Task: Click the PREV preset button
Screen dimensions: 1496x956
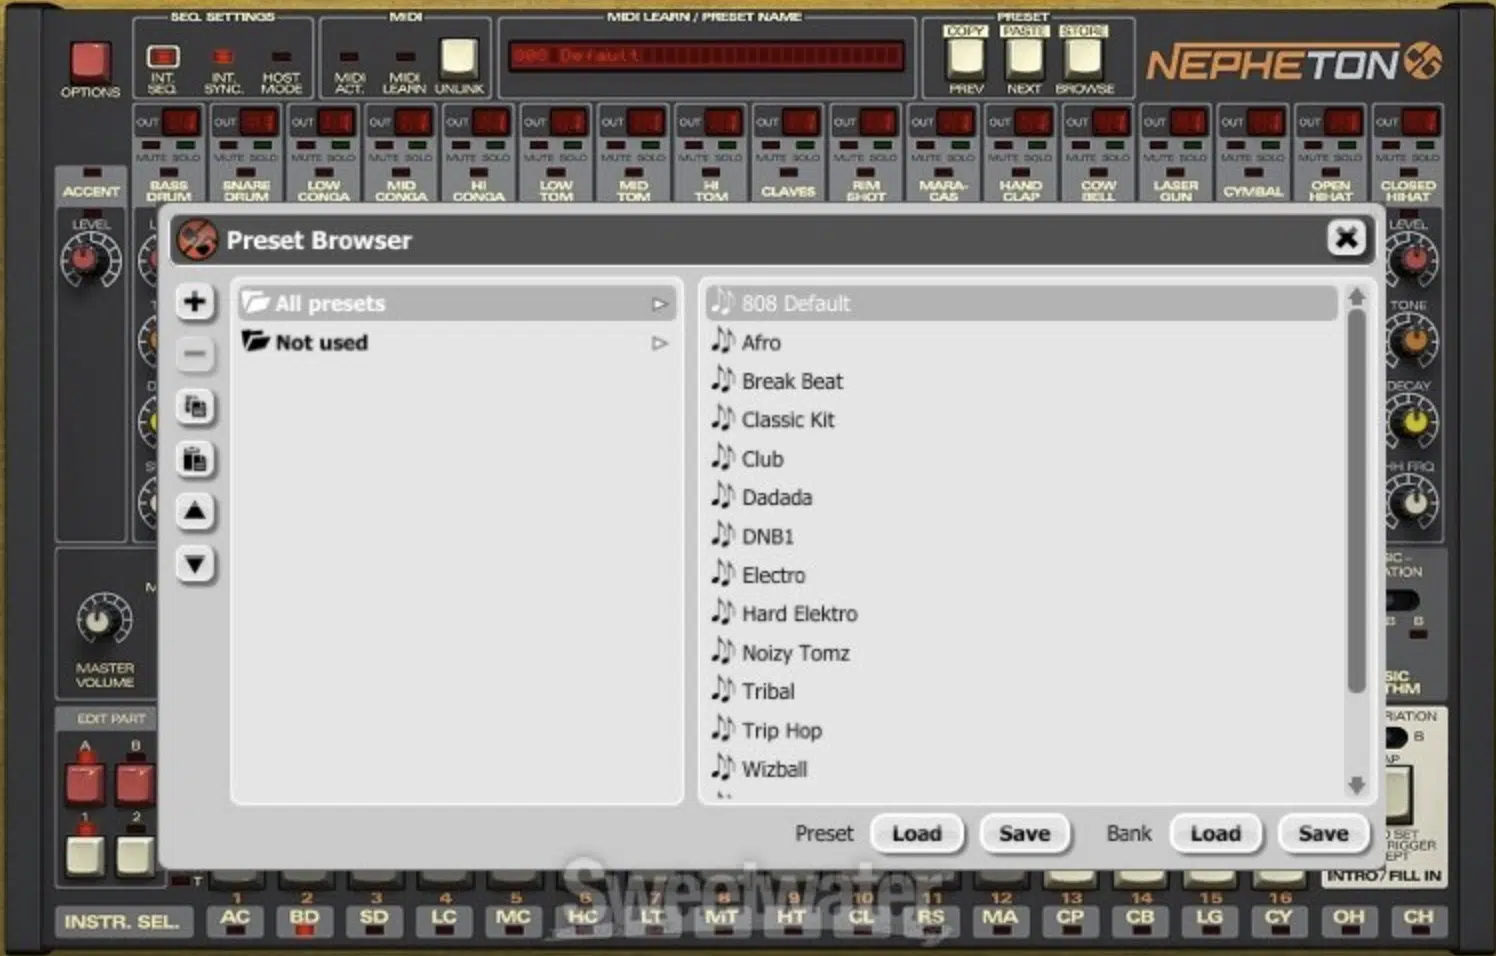Action: click(x=966, y=58)
